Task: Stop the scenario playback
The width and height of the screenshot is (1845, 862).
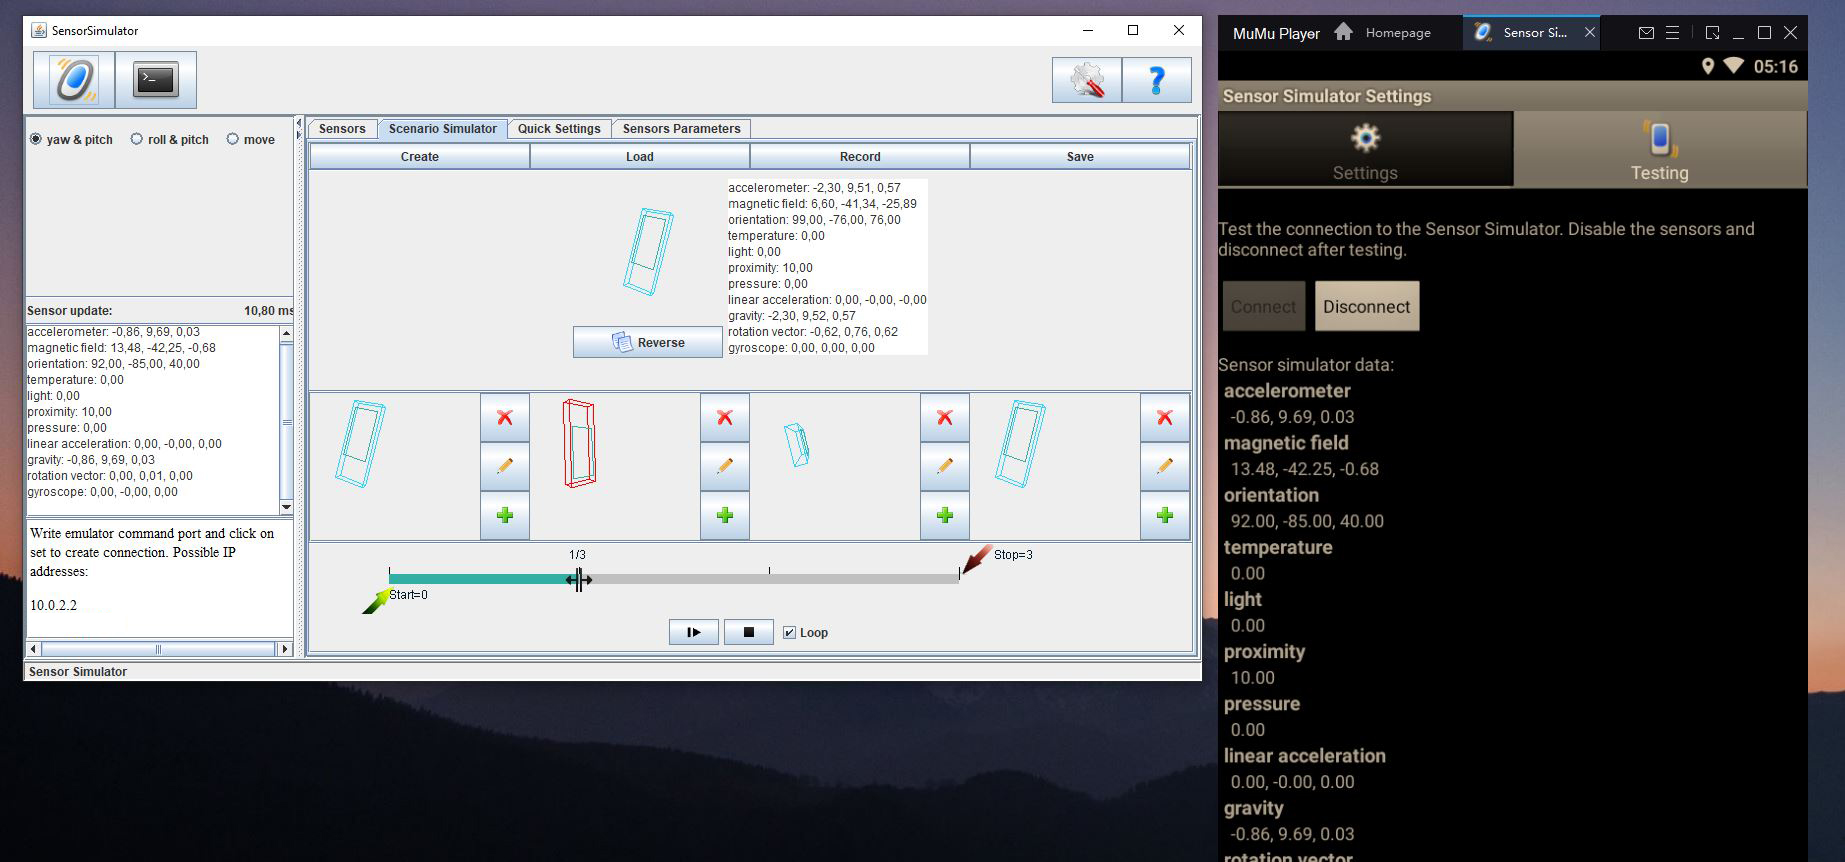Action: (748, 632)
